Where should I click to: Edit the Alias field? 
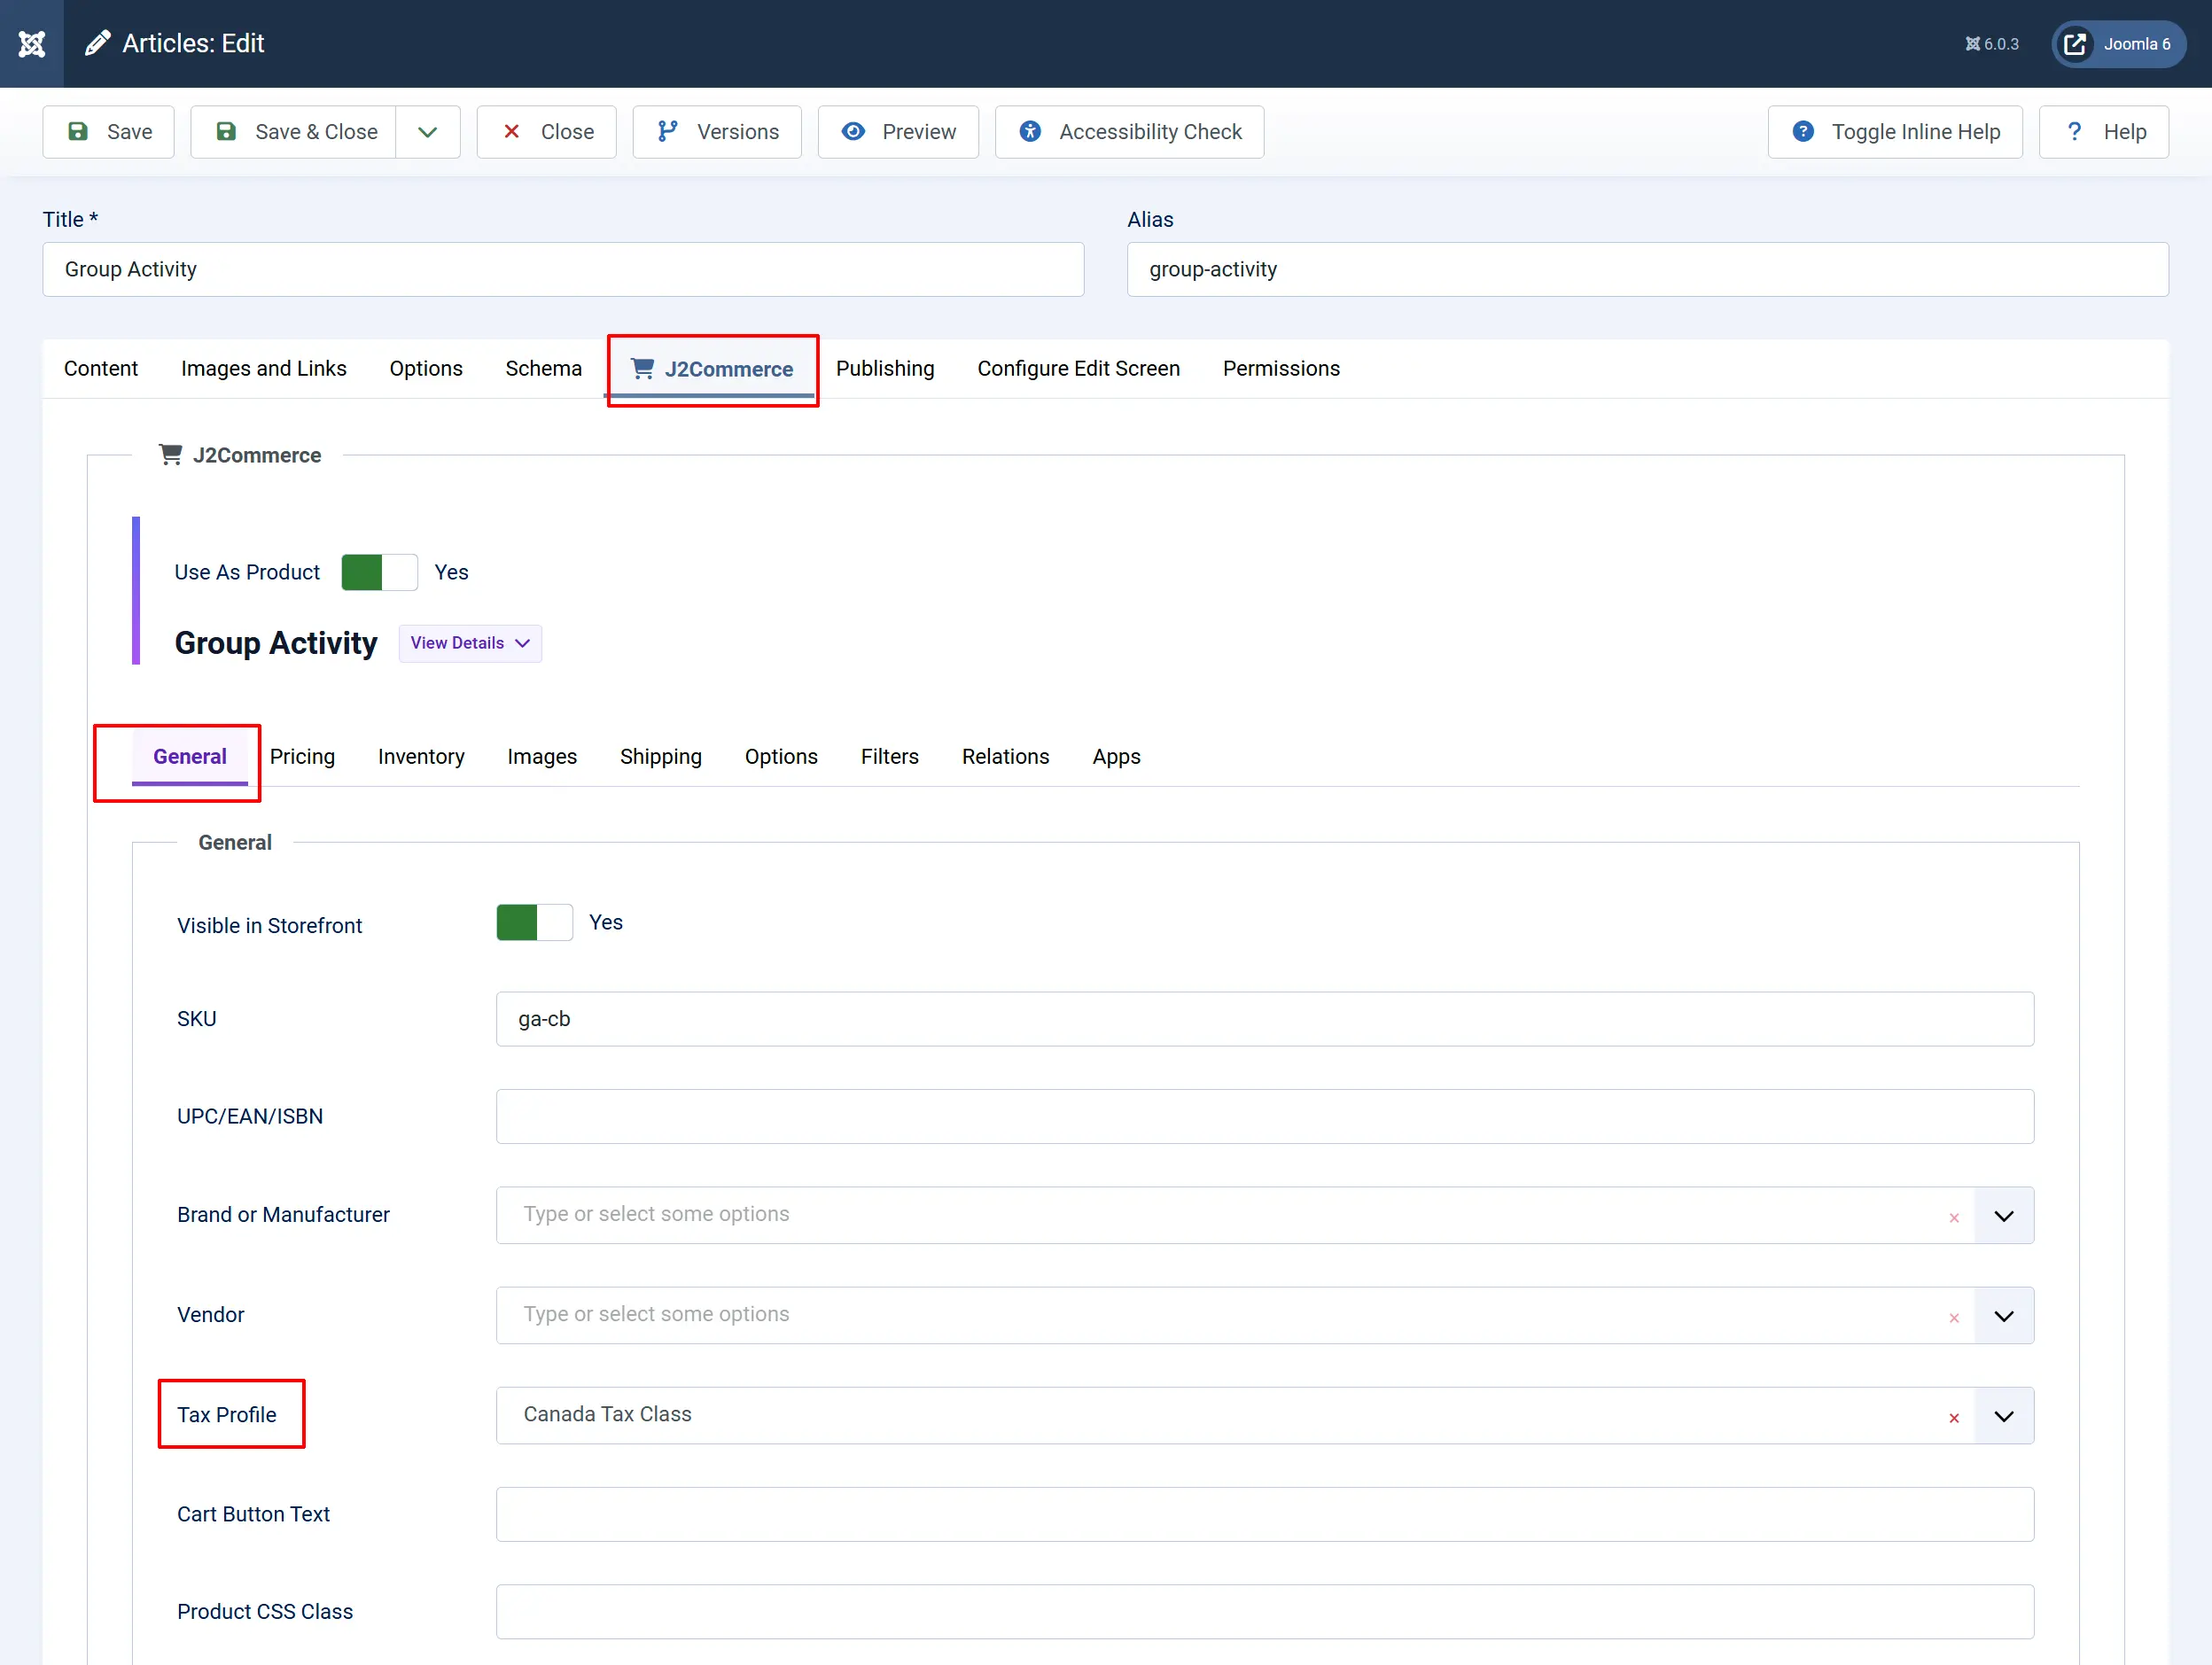[1647, 269]
